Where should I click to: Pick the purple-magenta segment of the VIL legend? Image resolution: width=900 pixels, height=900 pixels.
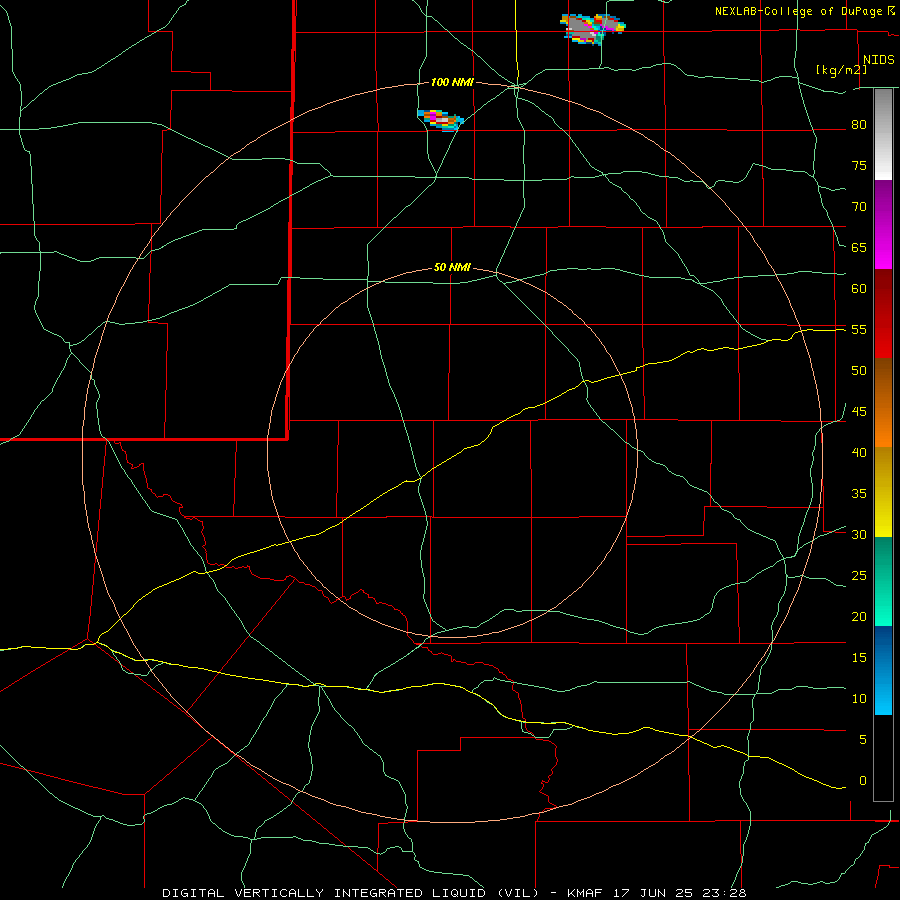pyautogui.click(x=883, y=225)
